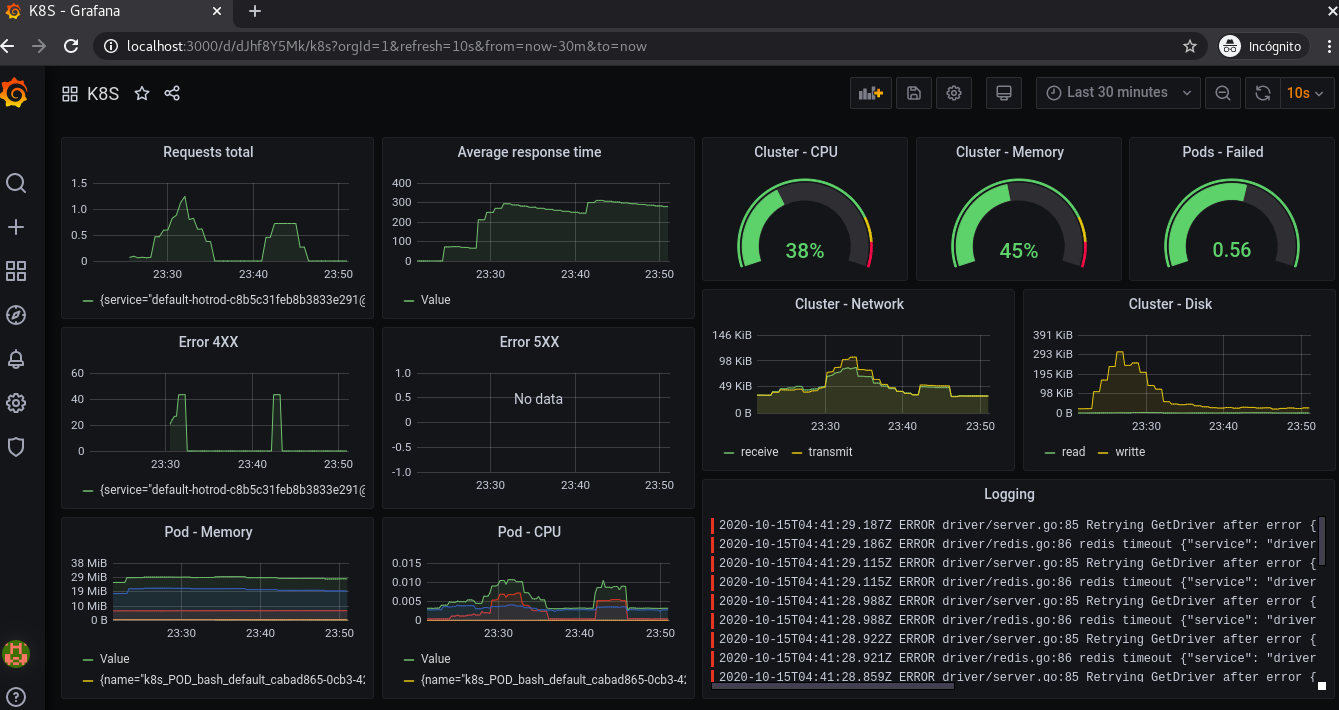Screen dimensions: 1339x710
Task: Open the Dashboards grid icon in sidebar
Action: (x=16, y=271)
